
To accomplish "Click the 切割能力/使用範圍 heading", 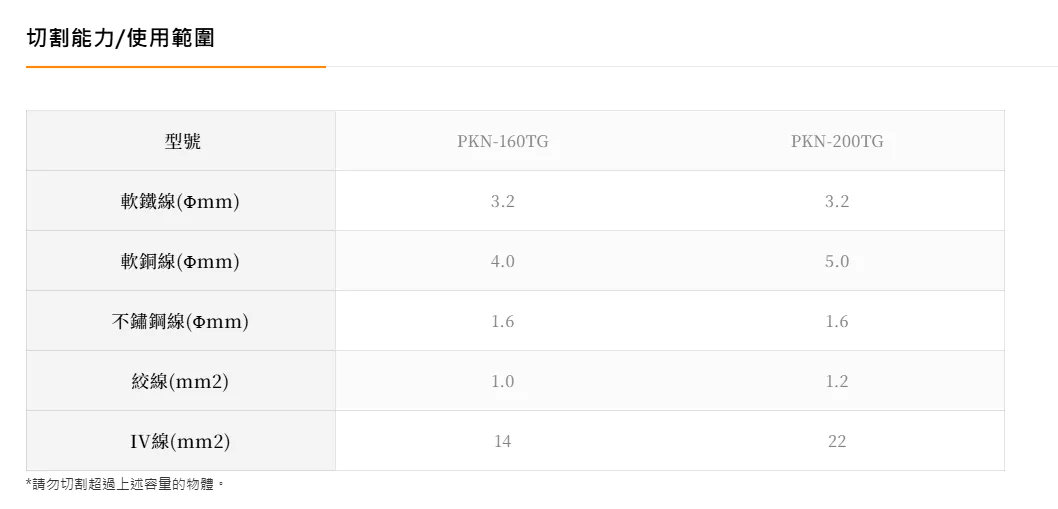I will point(120,38).
